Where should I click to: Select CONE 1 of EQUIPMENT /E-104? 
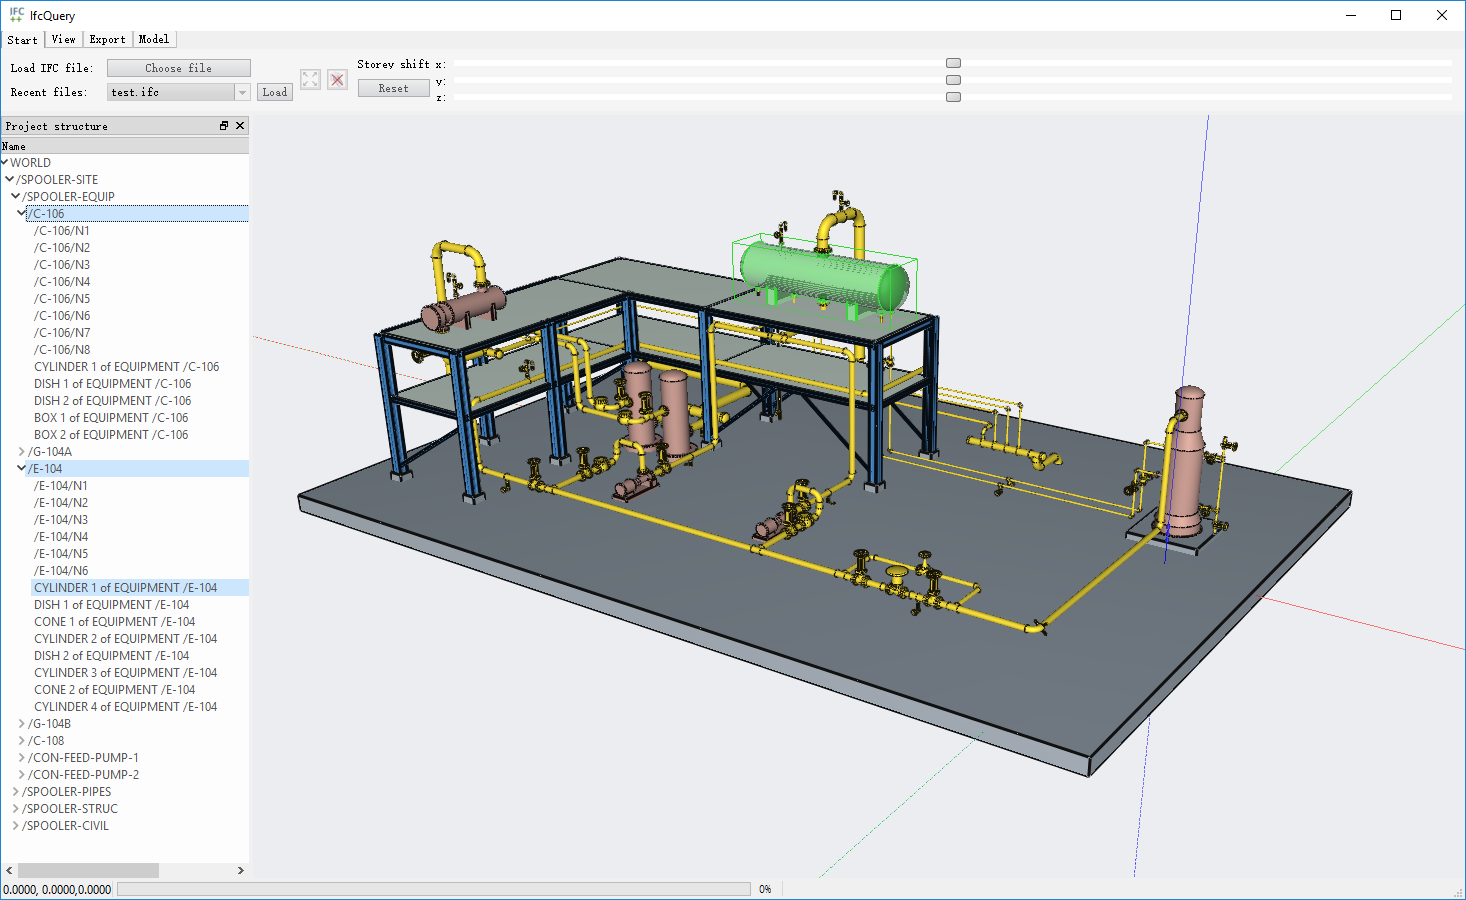point(114,622)
